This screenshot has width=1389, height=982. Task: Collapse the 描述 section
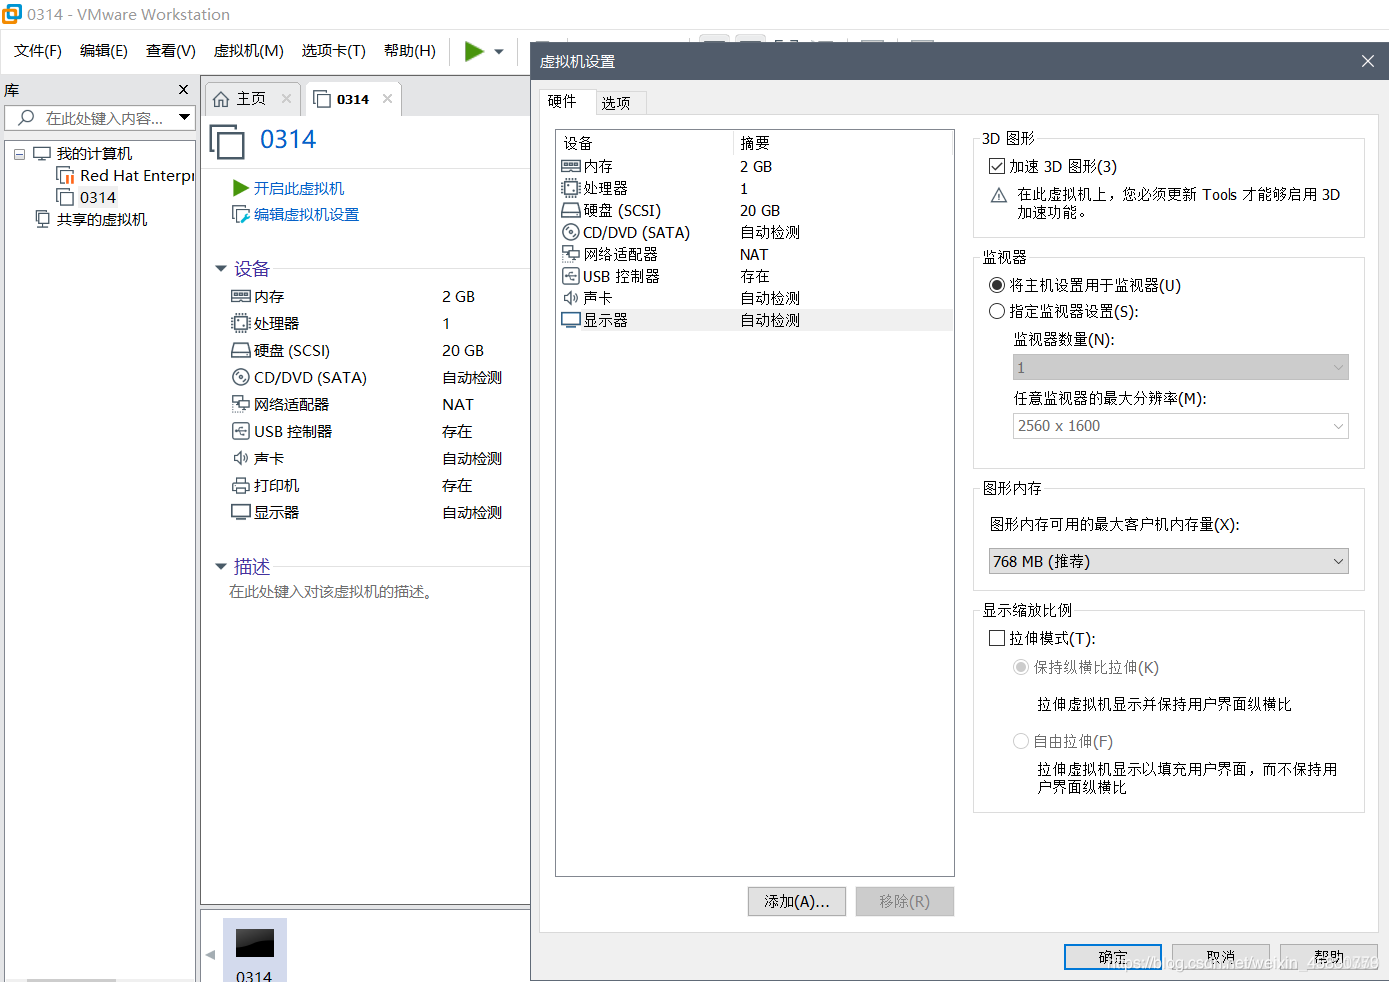tap(221, 567)
